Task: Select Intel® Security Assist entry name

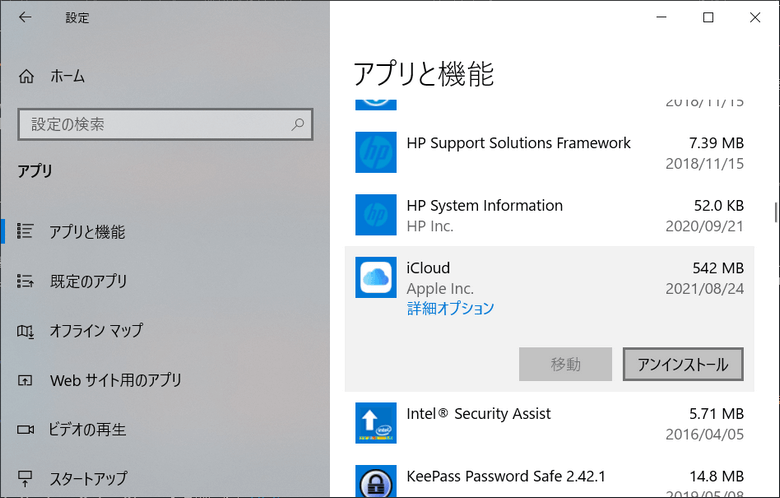Action: 479,414
